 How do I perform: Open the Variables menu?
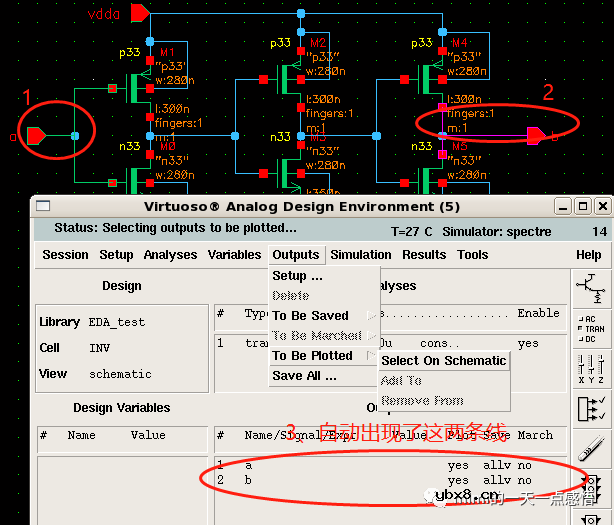[x=234, y=255]
